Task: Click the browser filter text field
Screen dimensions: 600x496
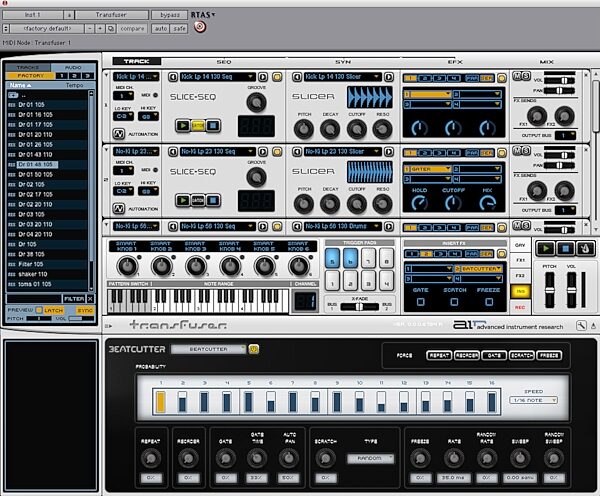Action: coord(34,299)
